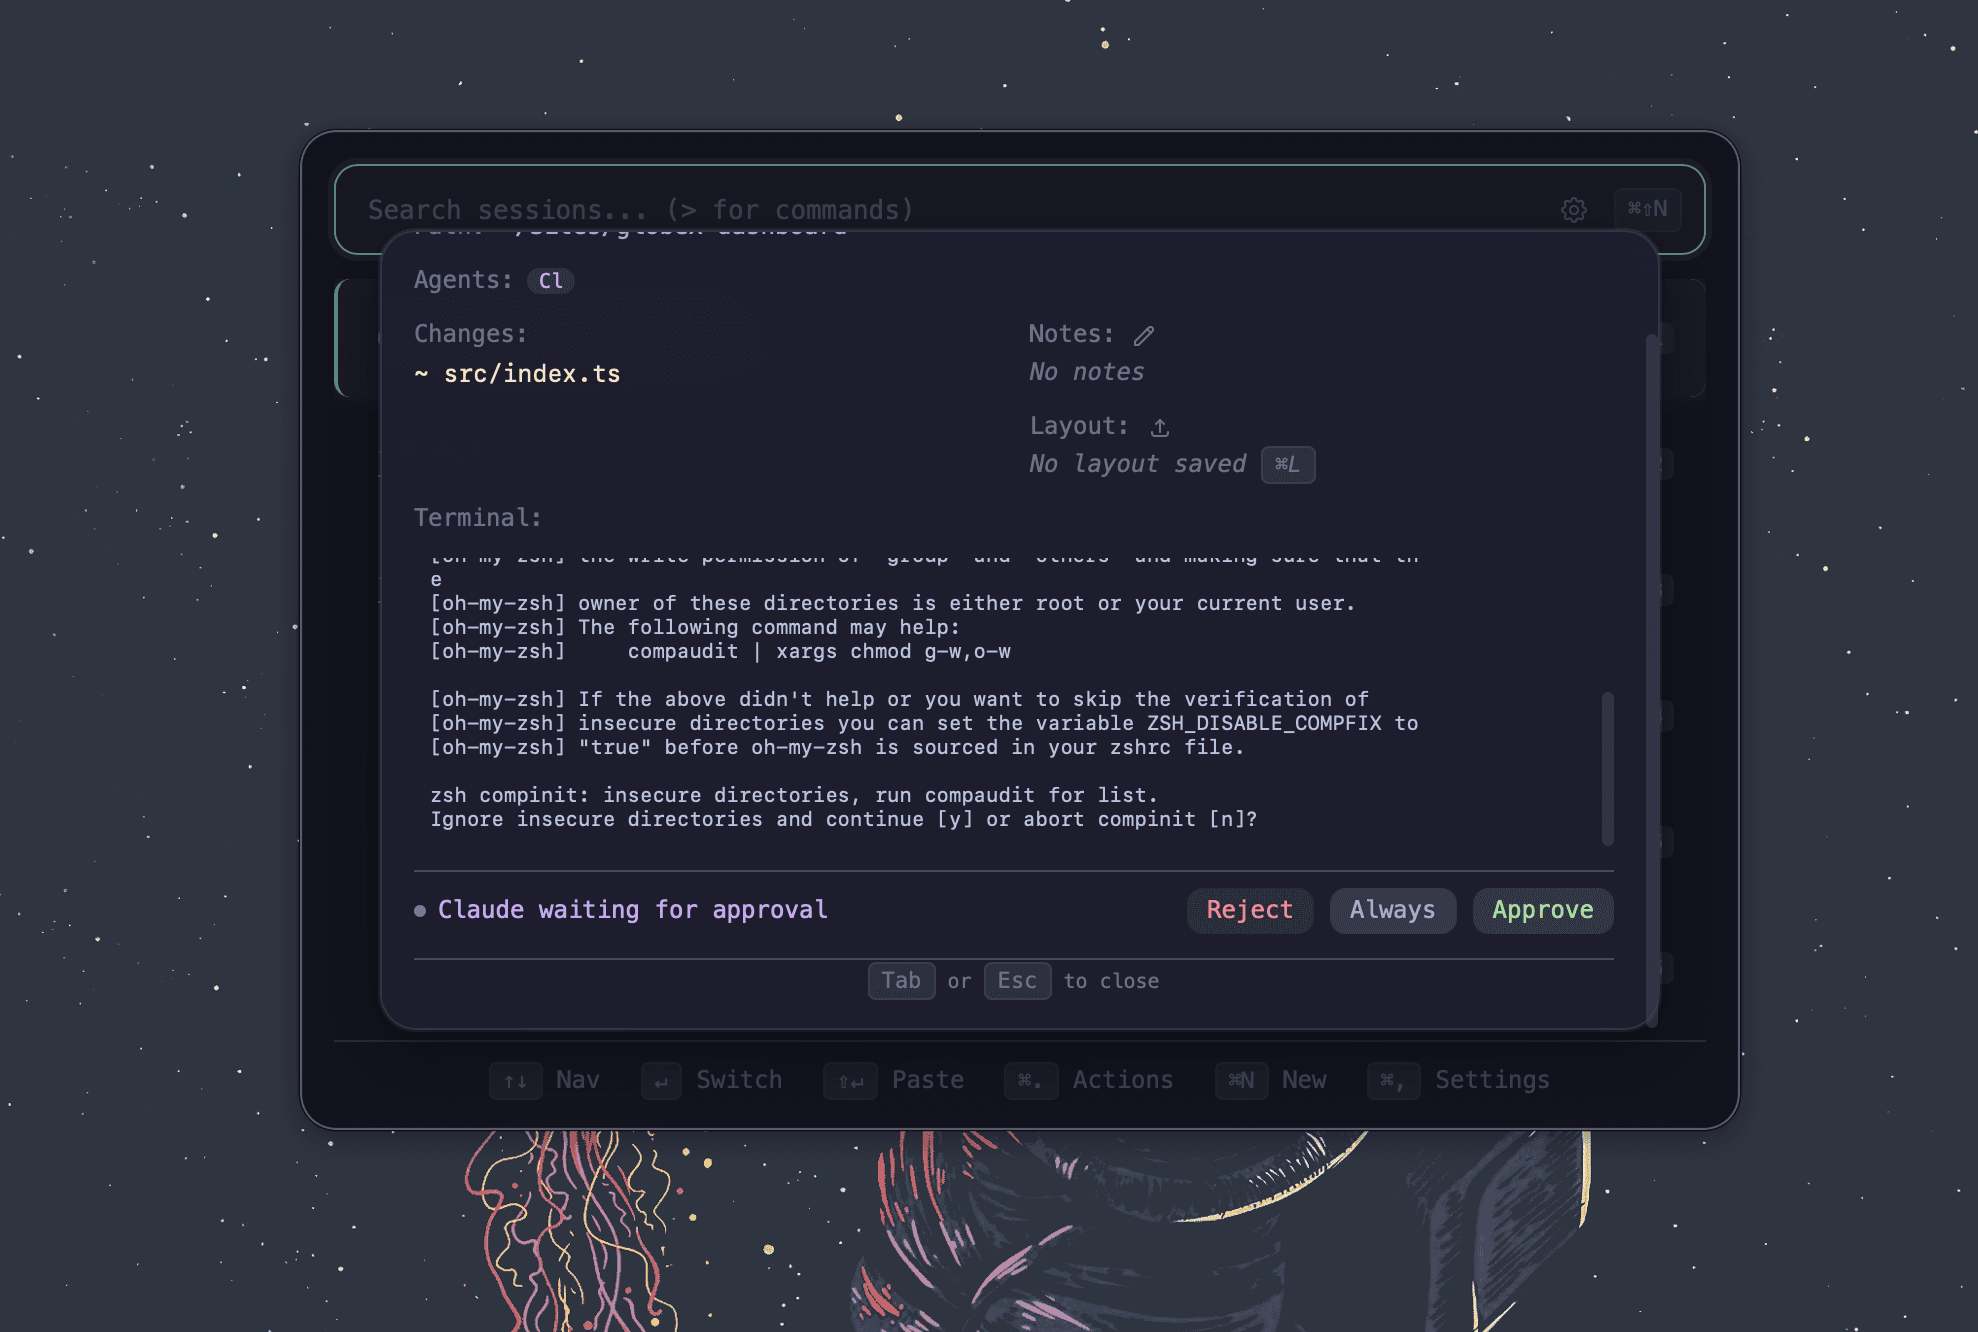Edit notes with the pencil icon
Viewport: 1978px width, 1332px height.
[1144, 335]
